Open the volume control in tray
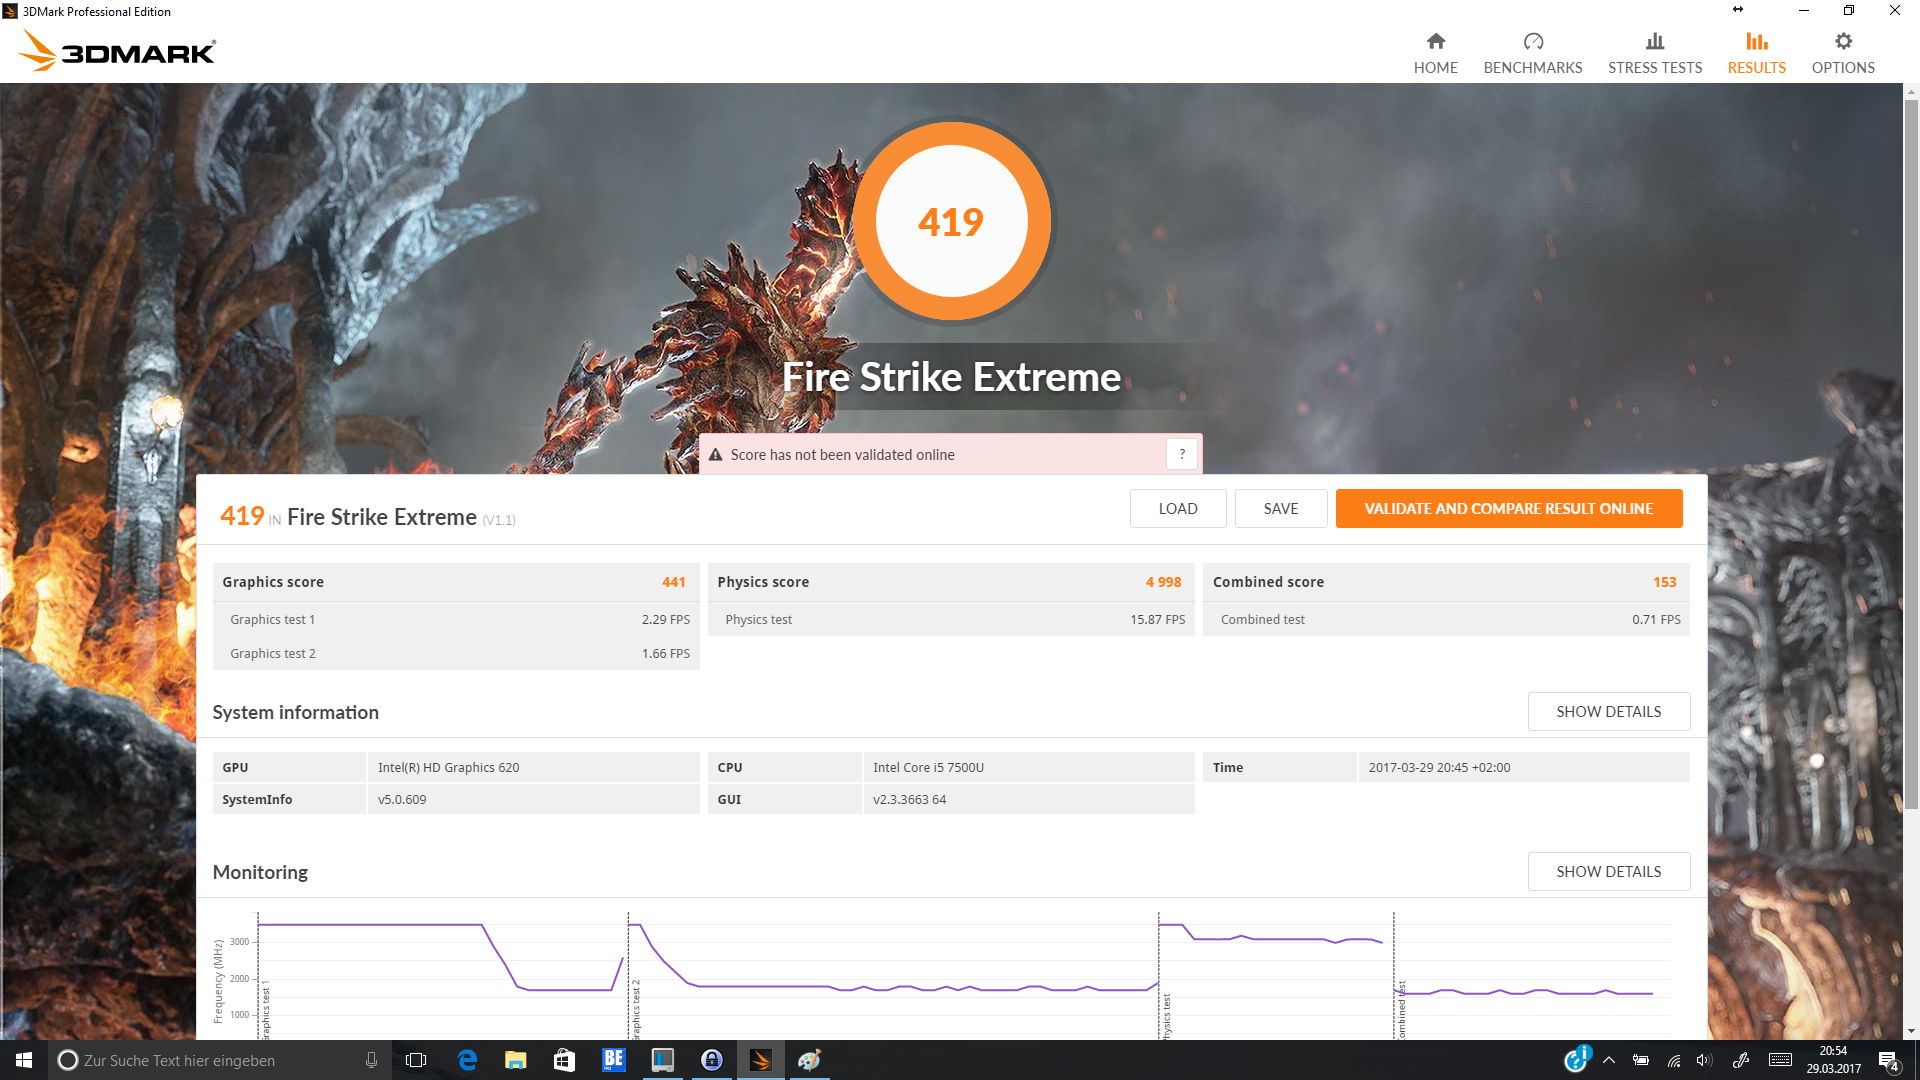Screen dimensions: 1920x1080 click(1704, 1060)
